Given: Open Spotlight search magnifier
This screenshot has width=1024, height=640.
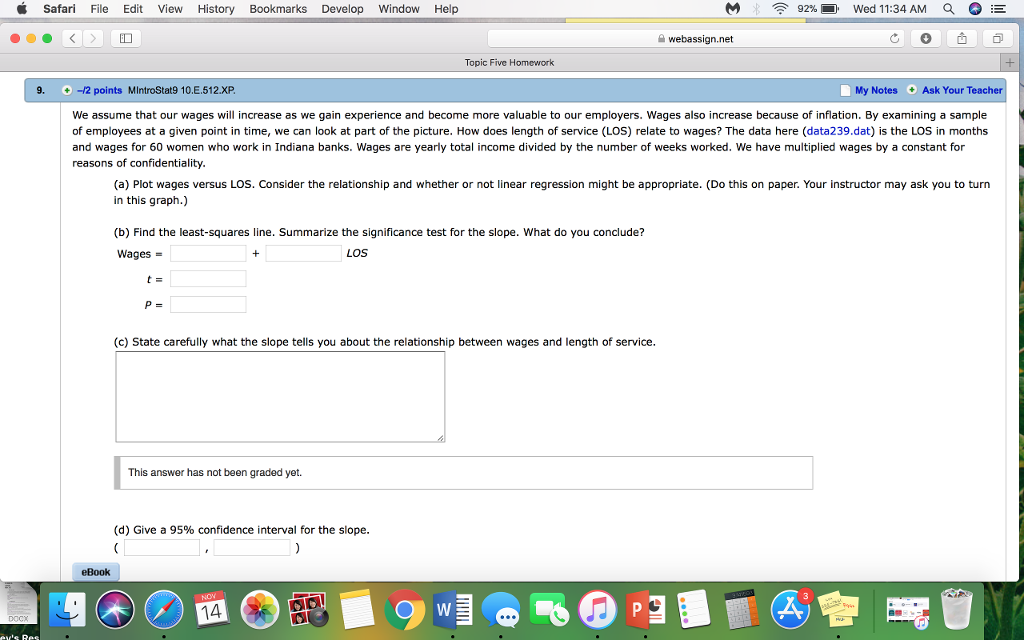Looking at the screenshot, I should [x=948, y=8].
